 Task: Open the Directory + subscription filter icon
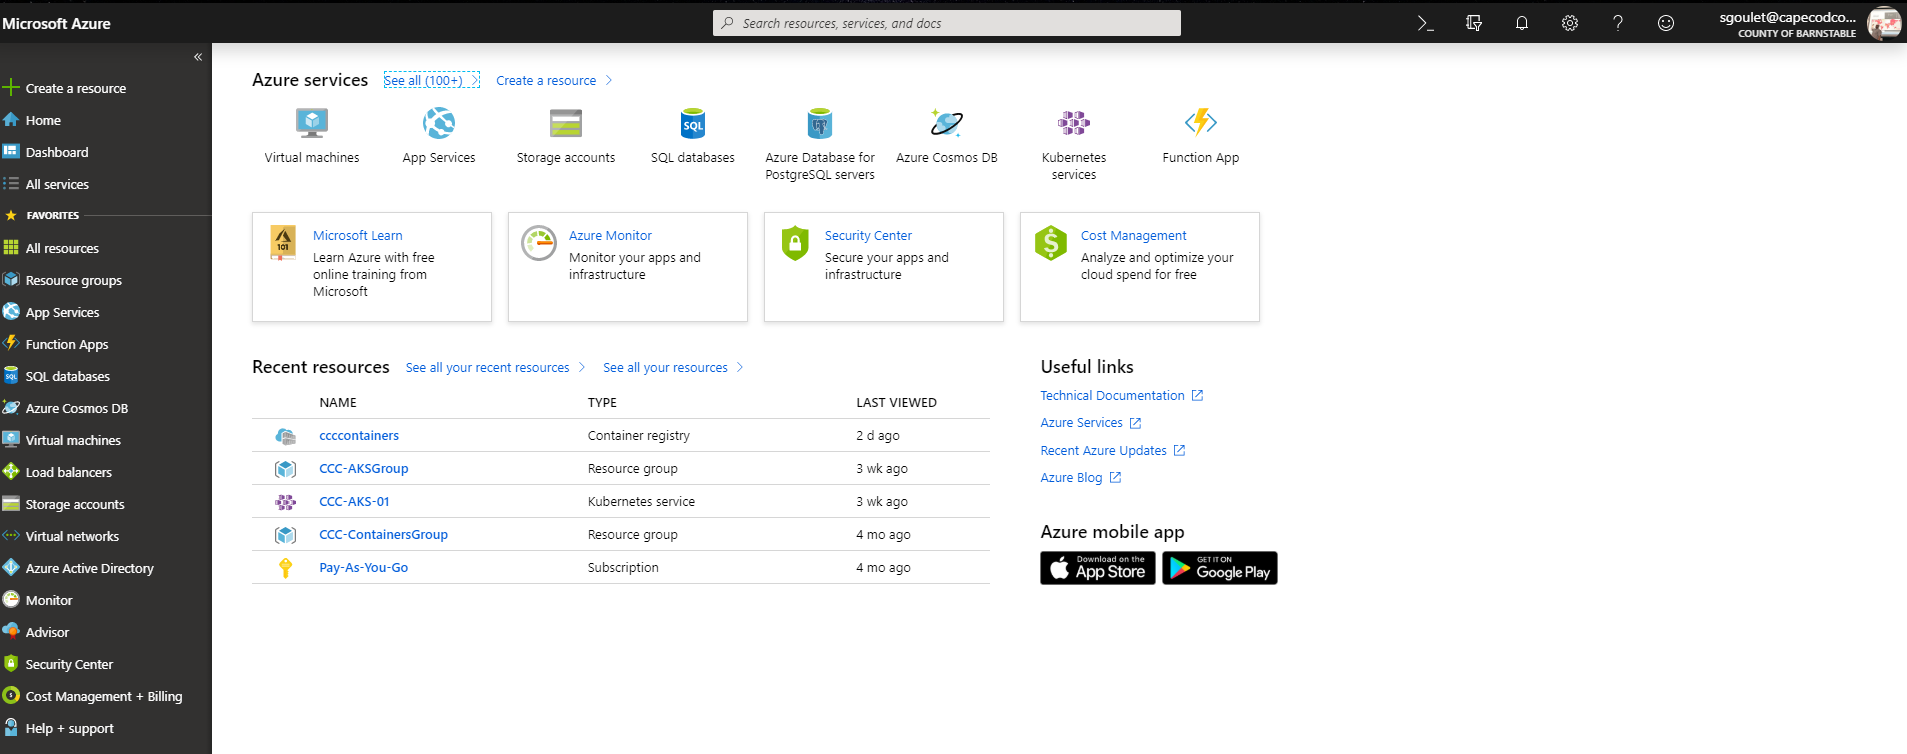tap(1473, 23)
